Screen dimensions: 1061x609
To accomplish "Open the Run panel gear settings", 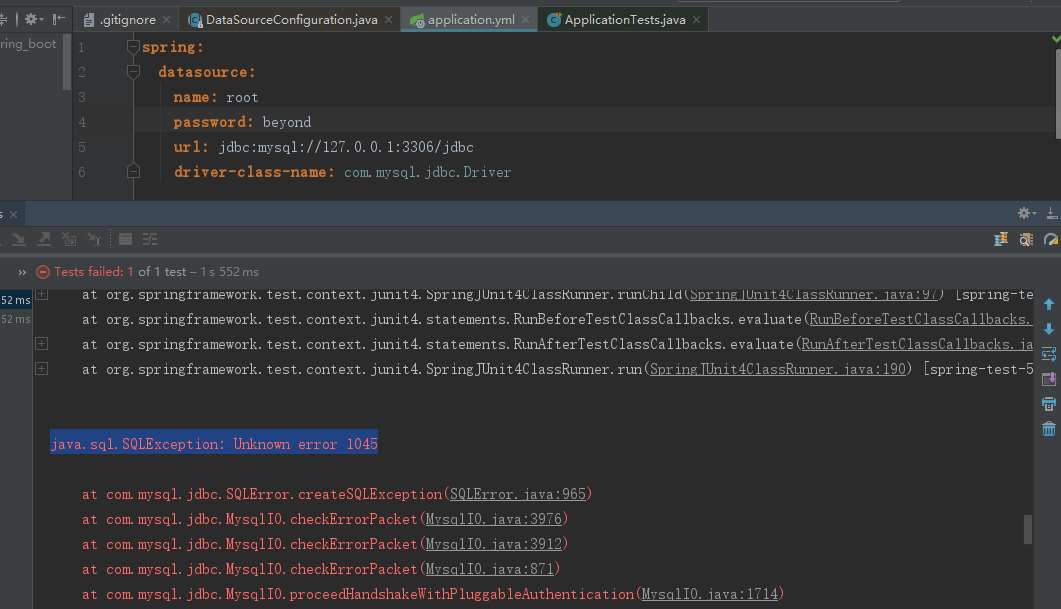I will [x=1025, y=214].
